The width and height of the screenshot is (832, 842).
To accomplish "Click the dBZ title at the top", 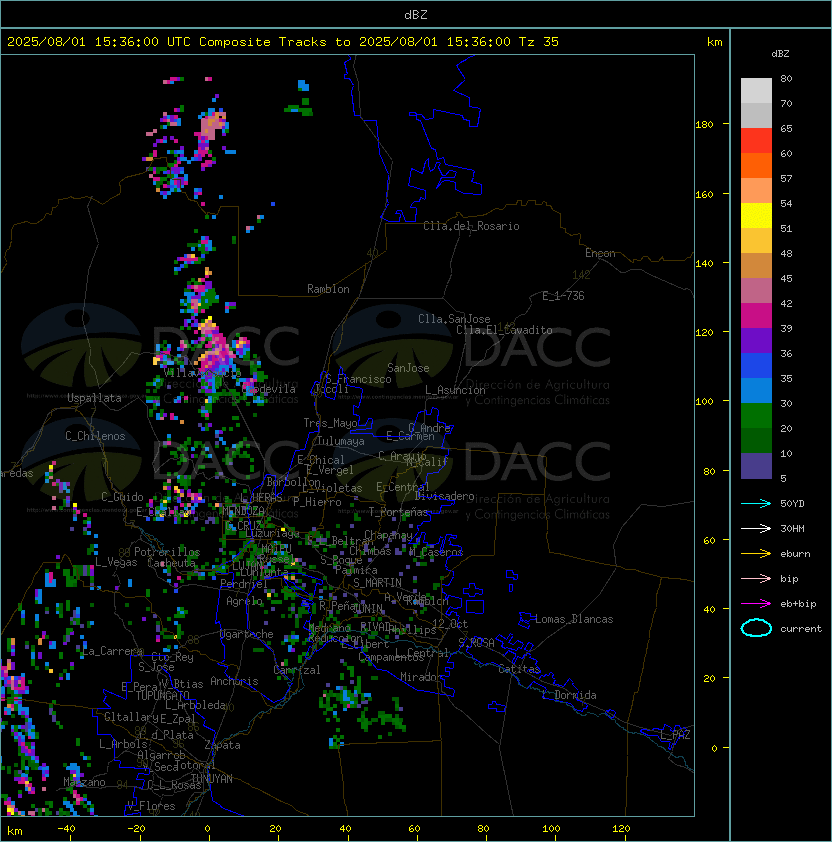I will 416,14.
